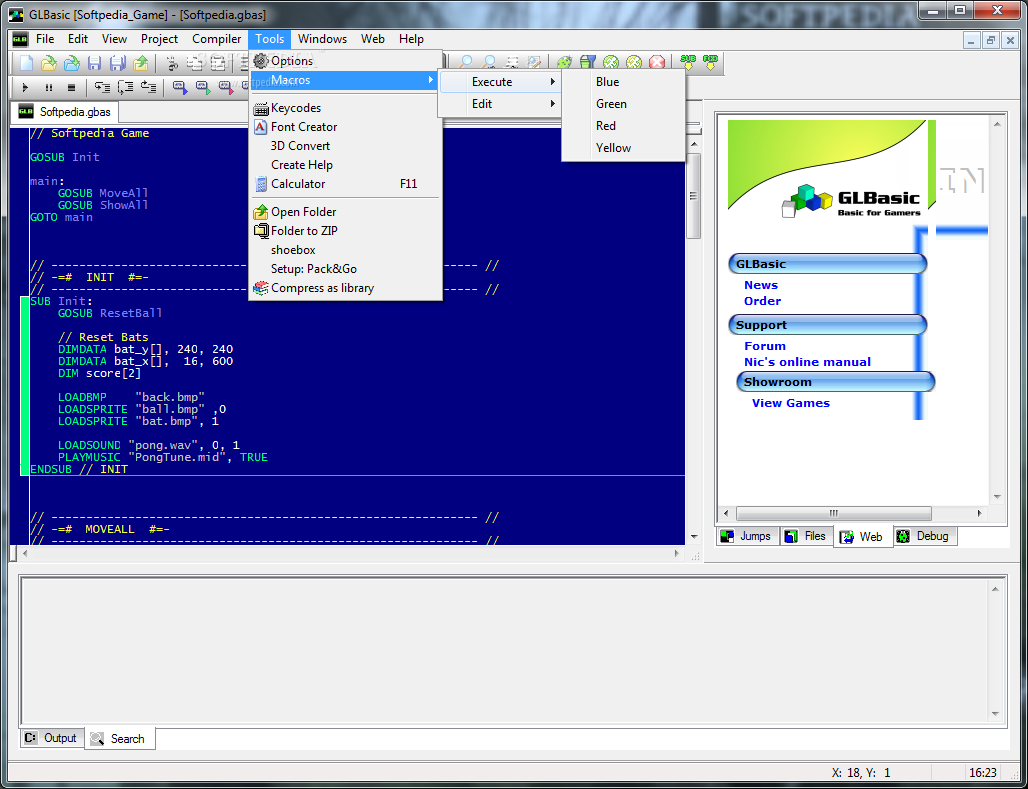Click the Copy toolbar icon
The width and height of the screenshot is (1028, 789).
coord(195,63)
